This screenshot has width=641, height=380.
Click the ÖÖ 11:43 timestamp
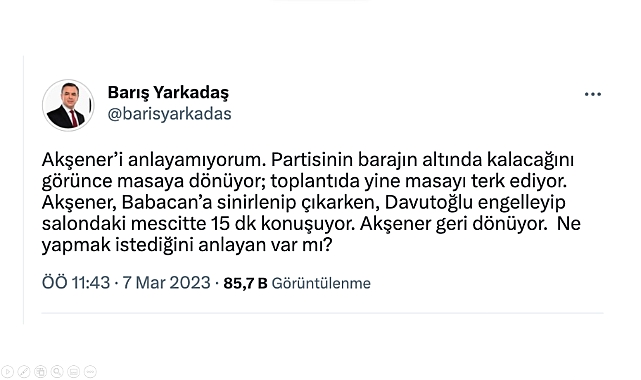[x=76, y=283]
